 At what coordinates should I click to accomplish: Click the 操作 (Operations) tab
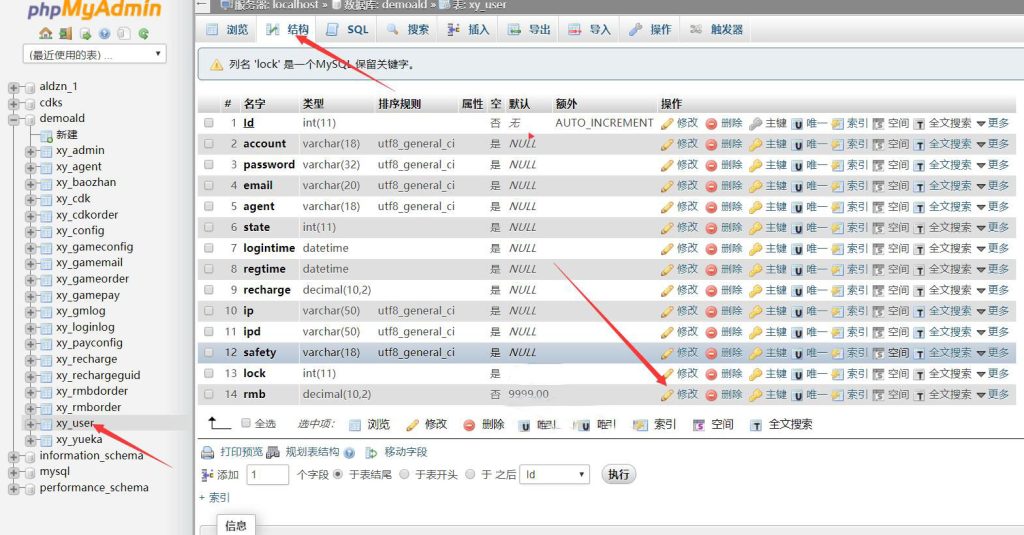(x=651, y=29)
